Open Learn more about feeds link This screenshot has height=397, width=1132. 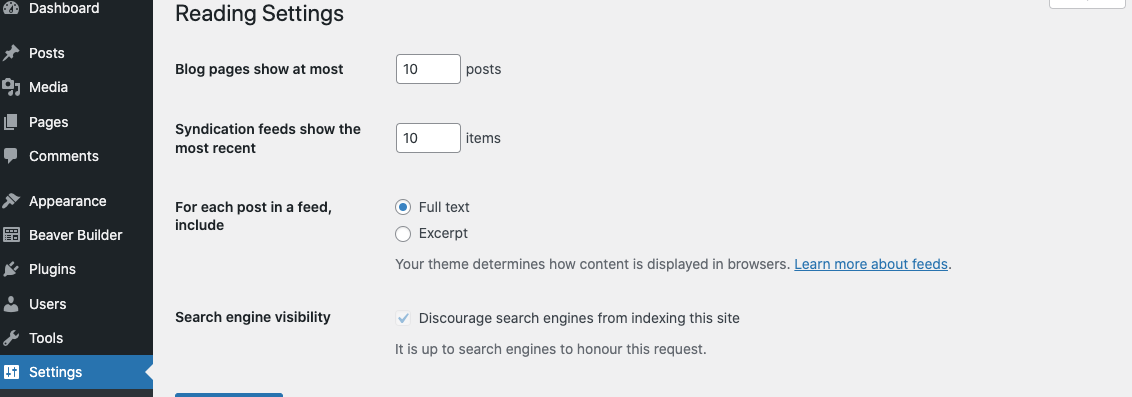click(x=871, y=264)
